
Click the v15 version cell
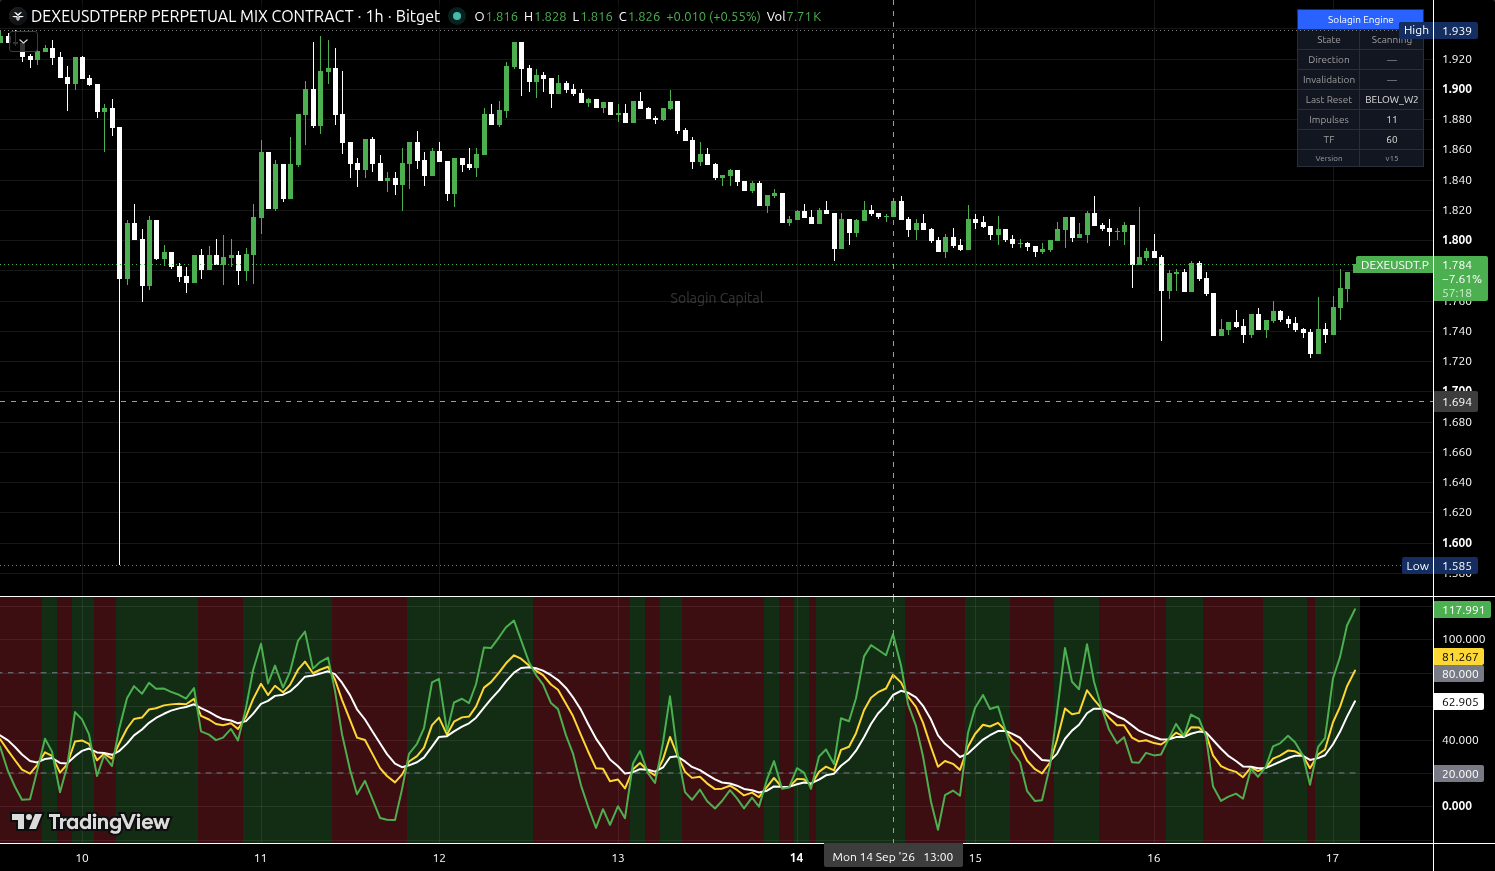[1391, 158]
